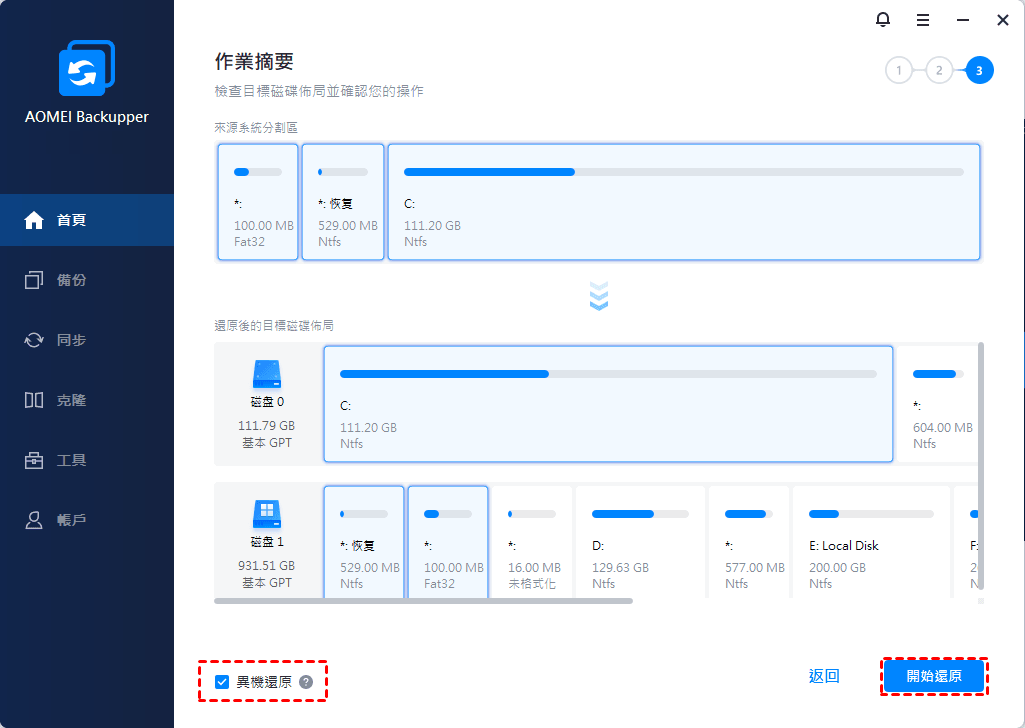The height and width of the screenshot is (728, 1025).
Task: Click the 異機還原 help question mark icon
Action: tap(306, 682)
